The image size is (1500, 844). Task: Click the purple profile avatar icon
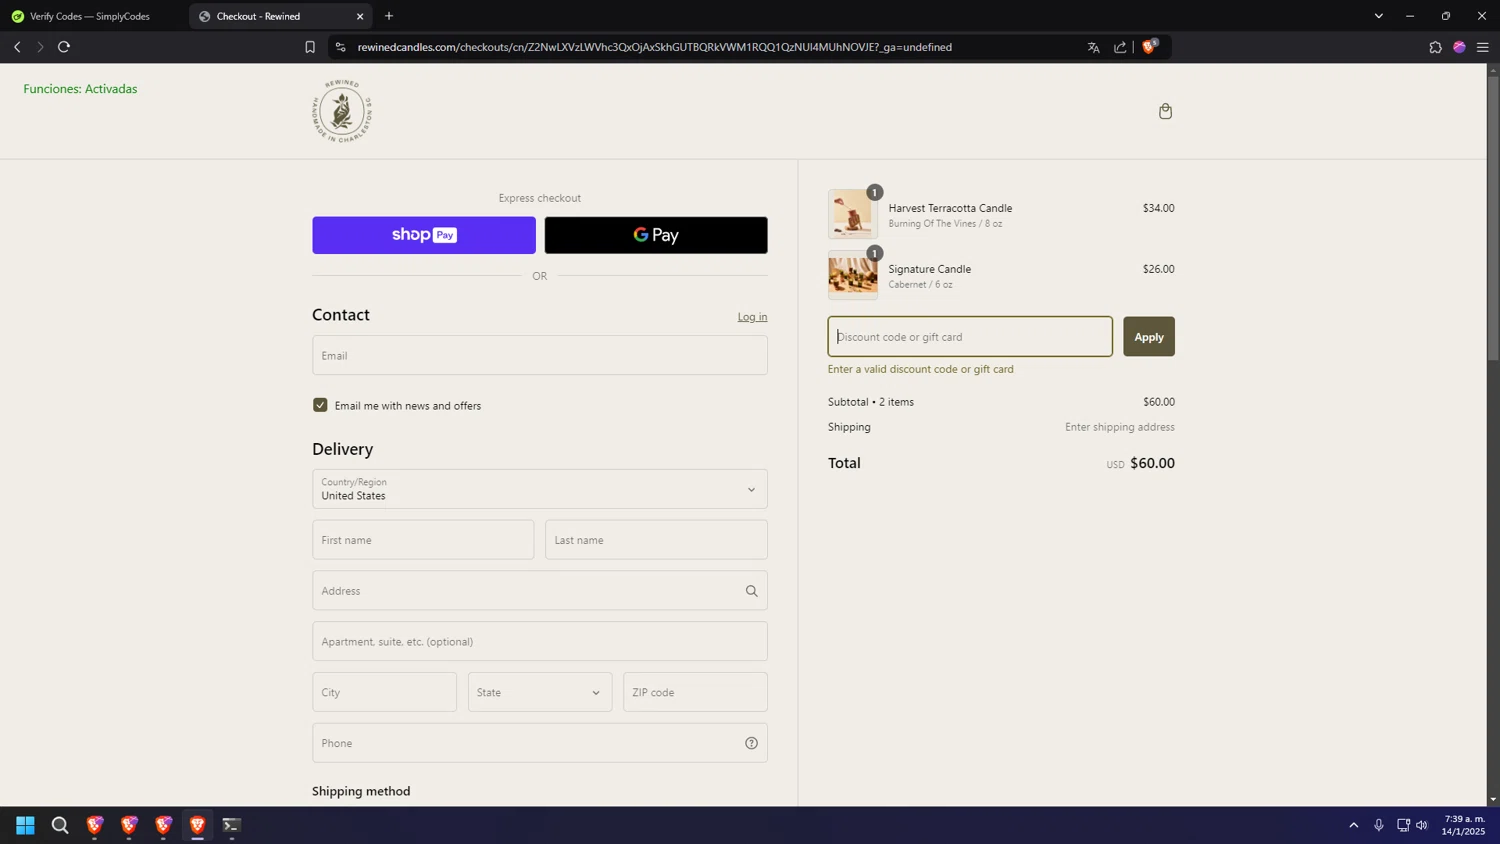click(1459, 47)
